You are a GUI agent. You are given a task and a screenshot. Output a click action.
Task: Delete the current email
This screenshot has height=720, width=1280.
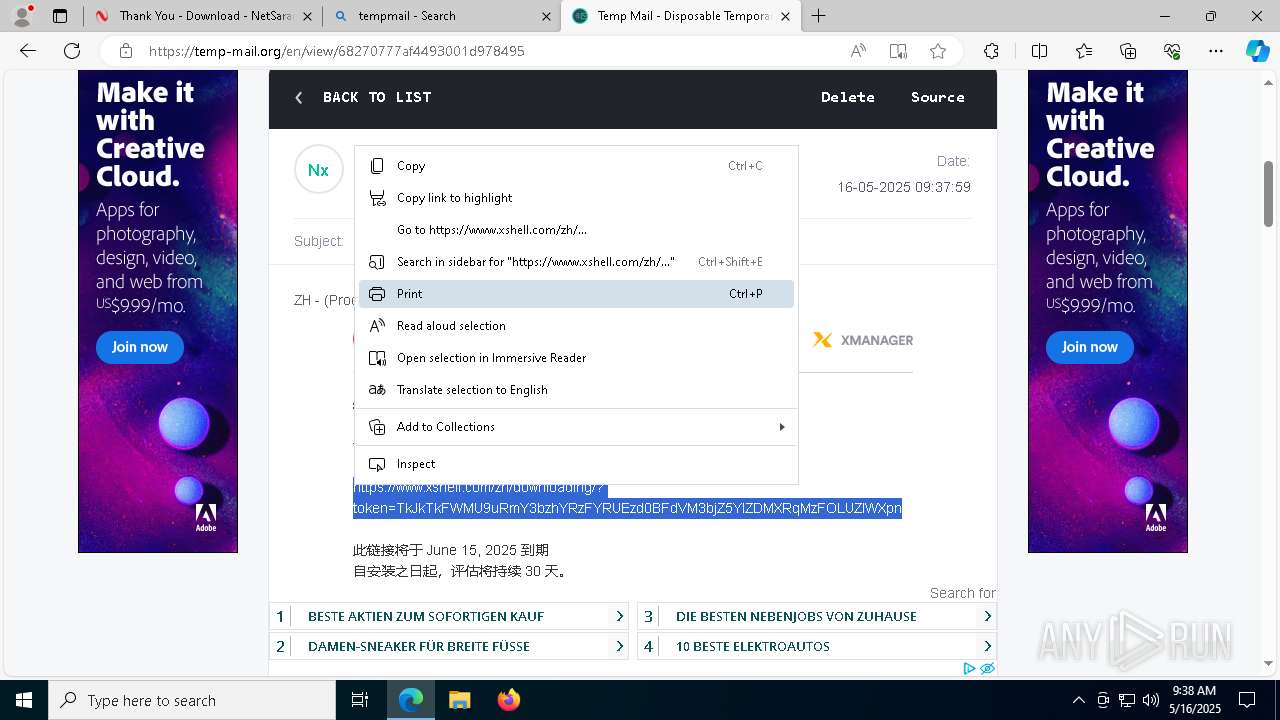pos(848,97)
